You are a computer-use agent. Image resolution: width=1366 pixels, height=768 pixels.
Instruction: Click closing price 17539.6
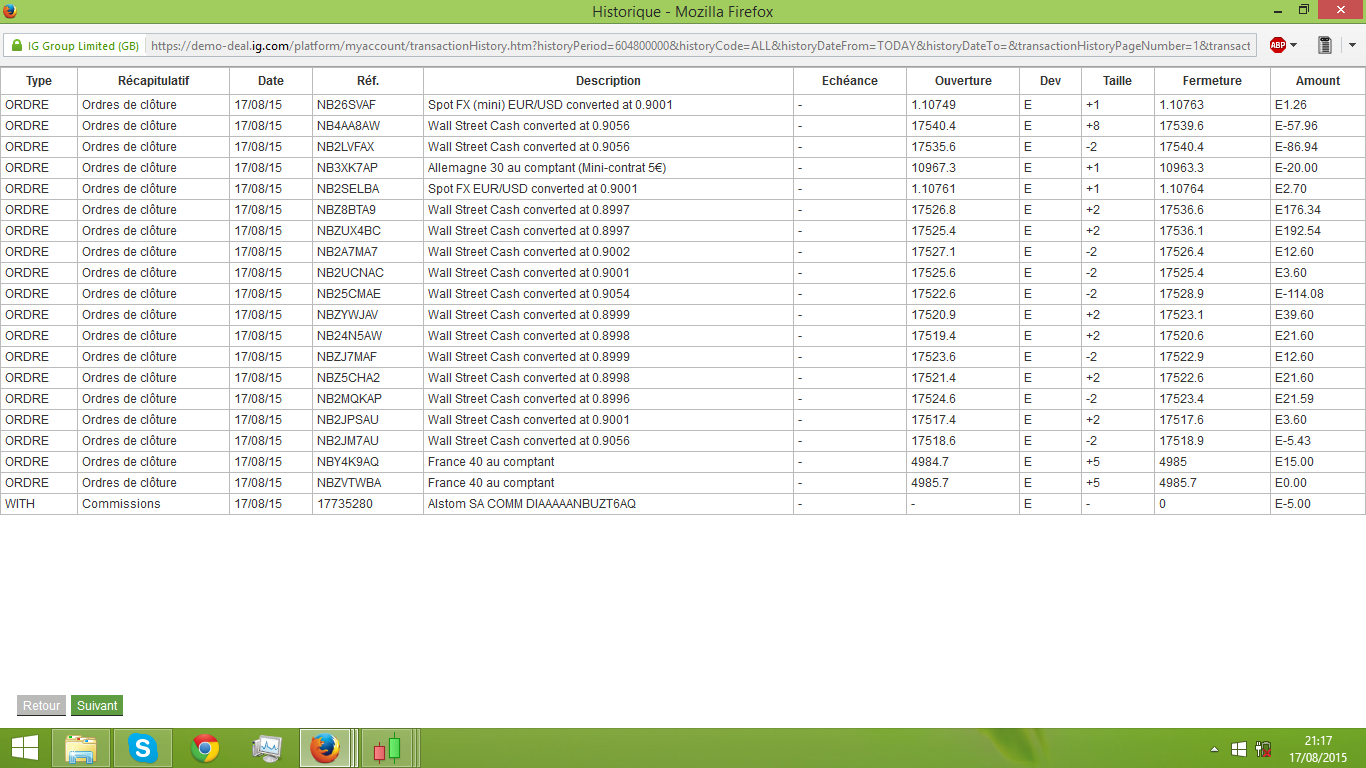1182,126
